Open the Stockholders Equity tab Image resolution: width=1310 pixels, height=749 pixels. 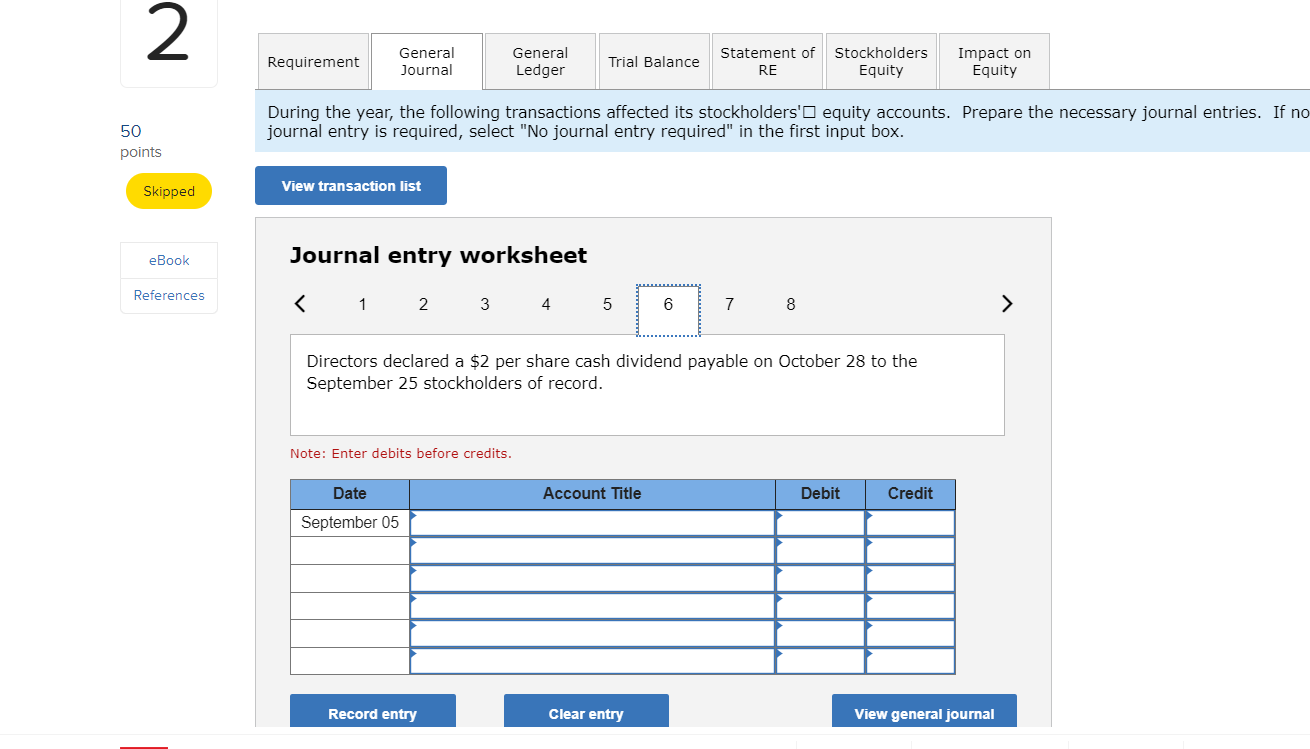click(x=880, y=61)
